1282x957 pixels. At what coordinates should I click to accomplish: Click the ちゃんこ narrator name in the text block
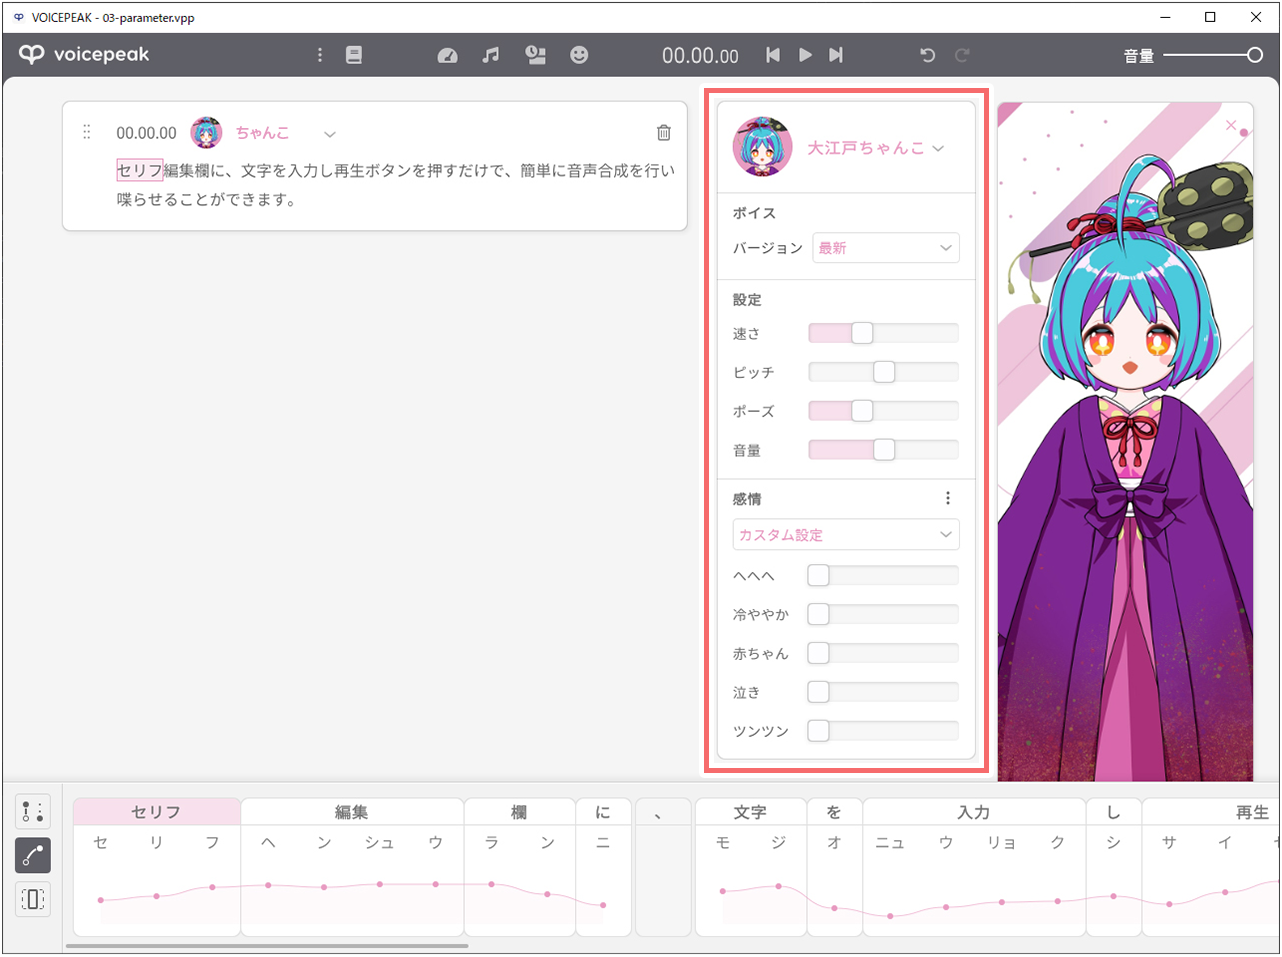(263, 133)
